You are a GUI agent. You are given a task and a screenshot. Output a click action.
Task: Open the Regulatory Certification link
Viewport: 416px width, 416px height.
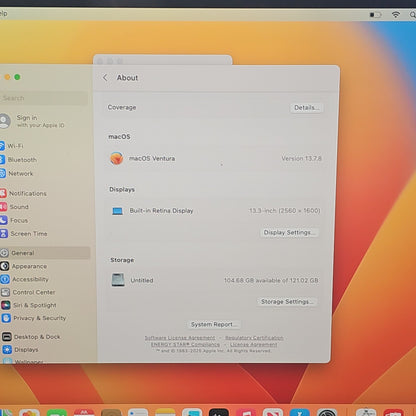[254, 338]
